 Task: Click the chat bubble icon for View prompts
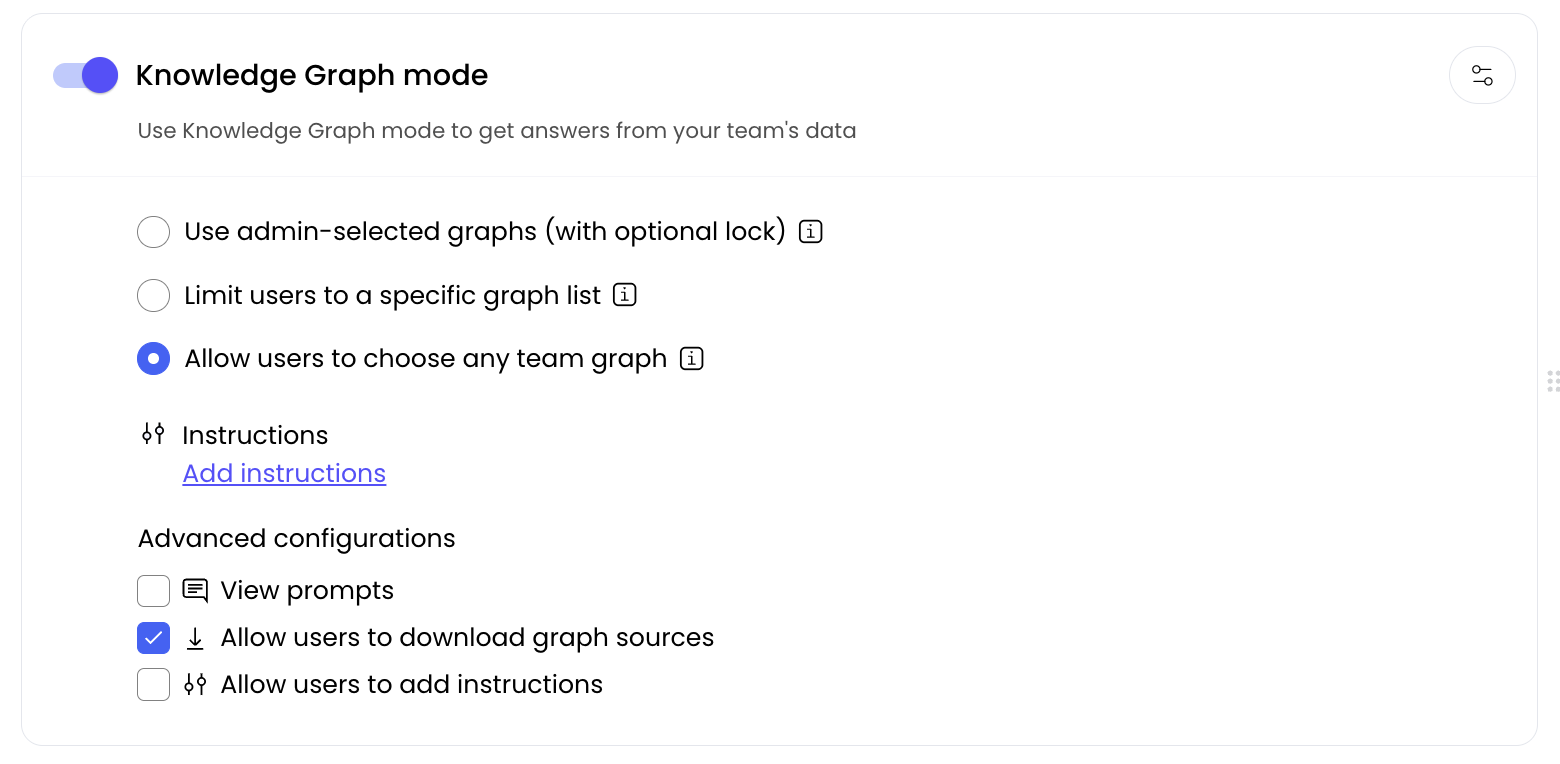[195, 591]
